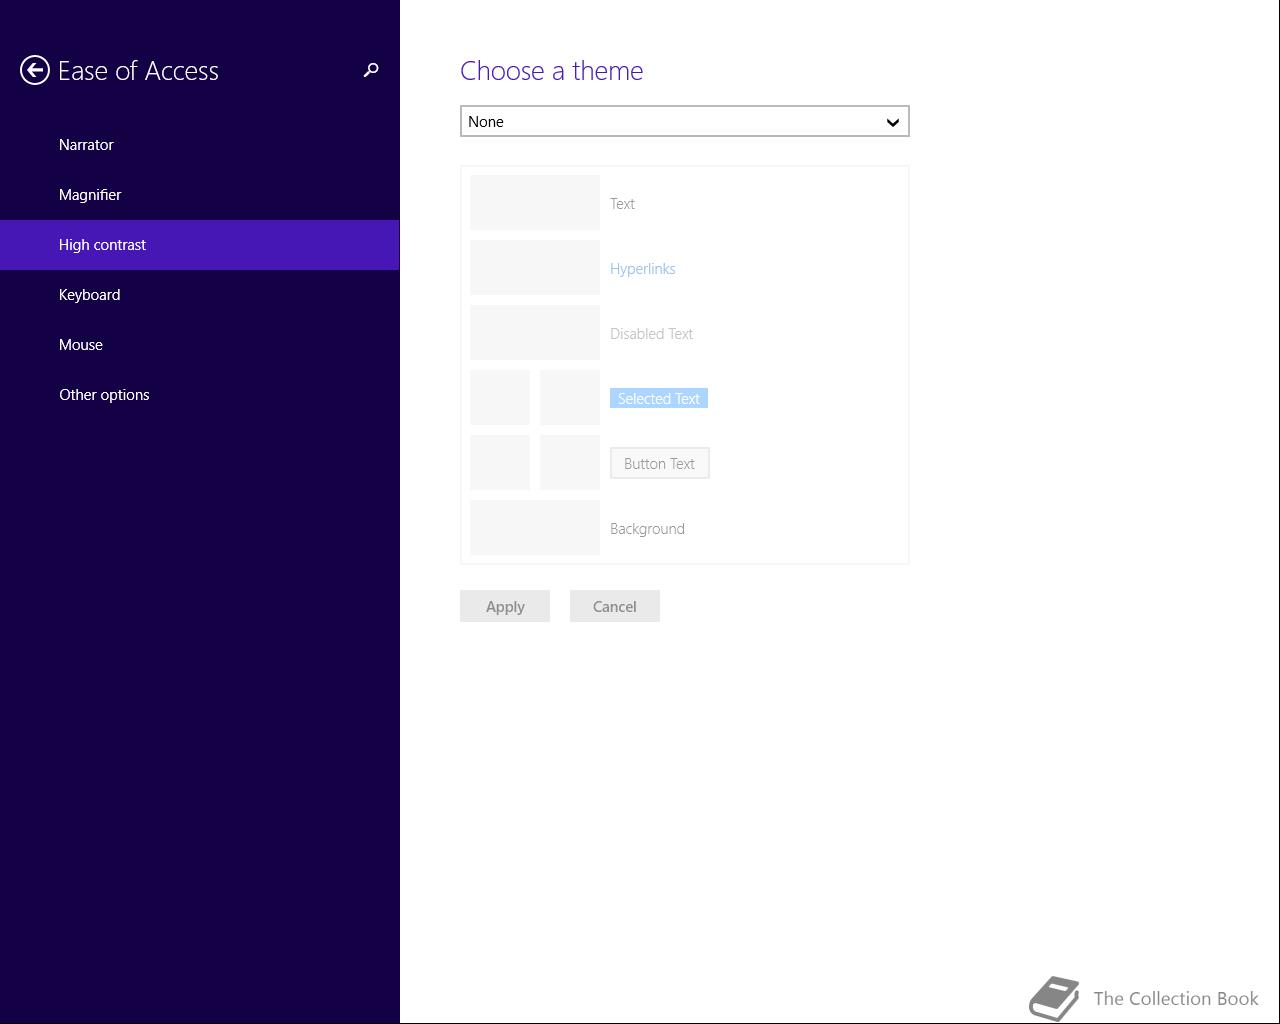The height and width of the screenshot is (1024, 1280).
Task: Go to Keyboard settings
Action: (199, 295)
